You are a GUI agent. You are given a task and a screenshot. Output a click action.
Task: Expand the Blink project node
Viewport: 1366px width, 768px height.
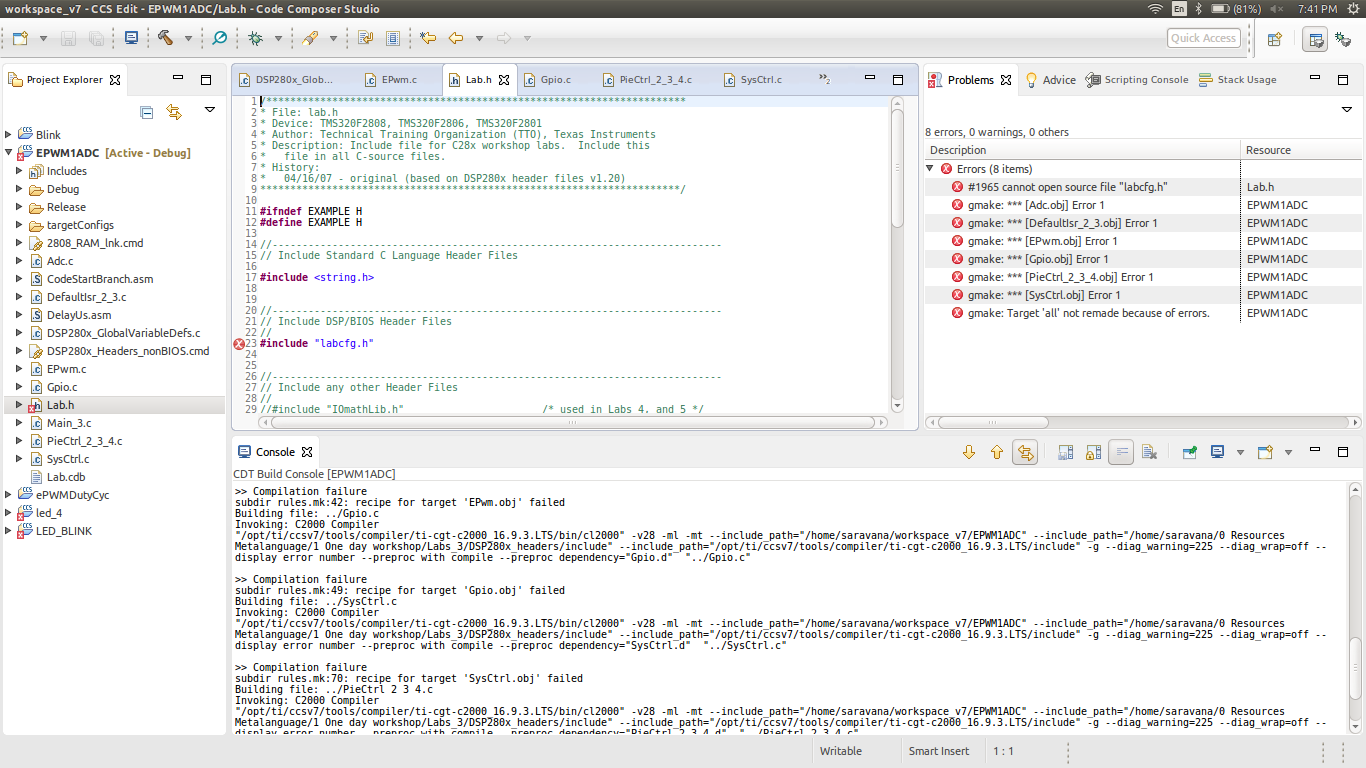click(9, 135)
